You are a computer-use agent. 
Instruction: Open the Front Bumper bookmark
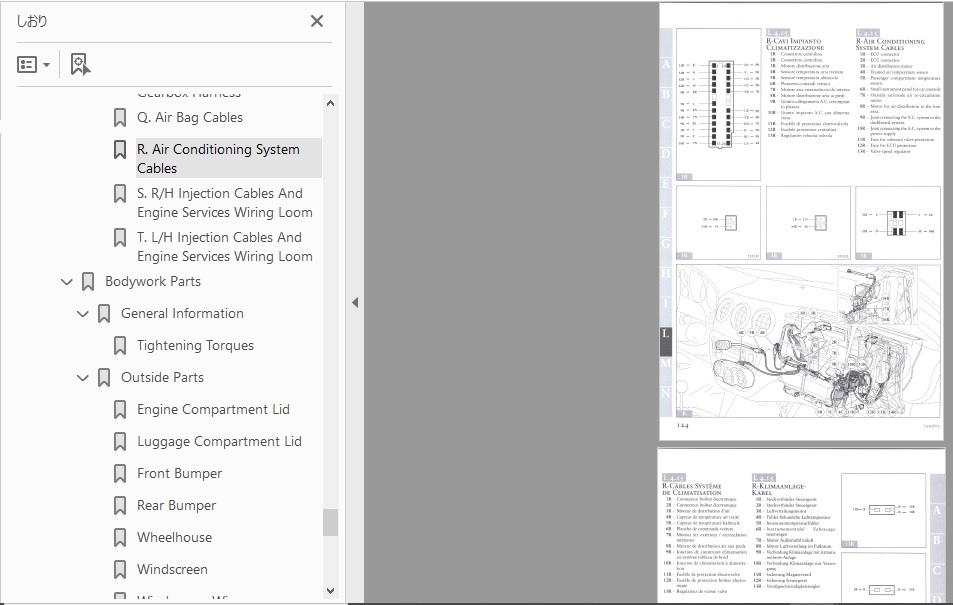click(x=179, y=474)
